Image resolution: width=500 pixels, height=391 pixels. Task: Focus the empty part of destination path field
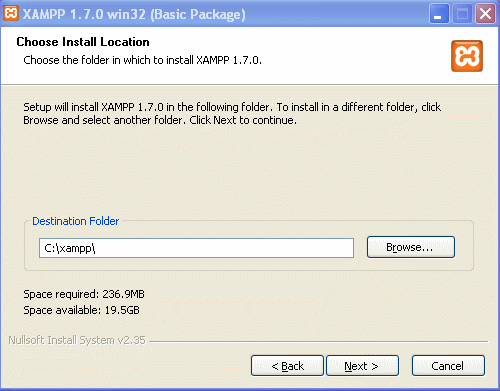tap(223, 248)
